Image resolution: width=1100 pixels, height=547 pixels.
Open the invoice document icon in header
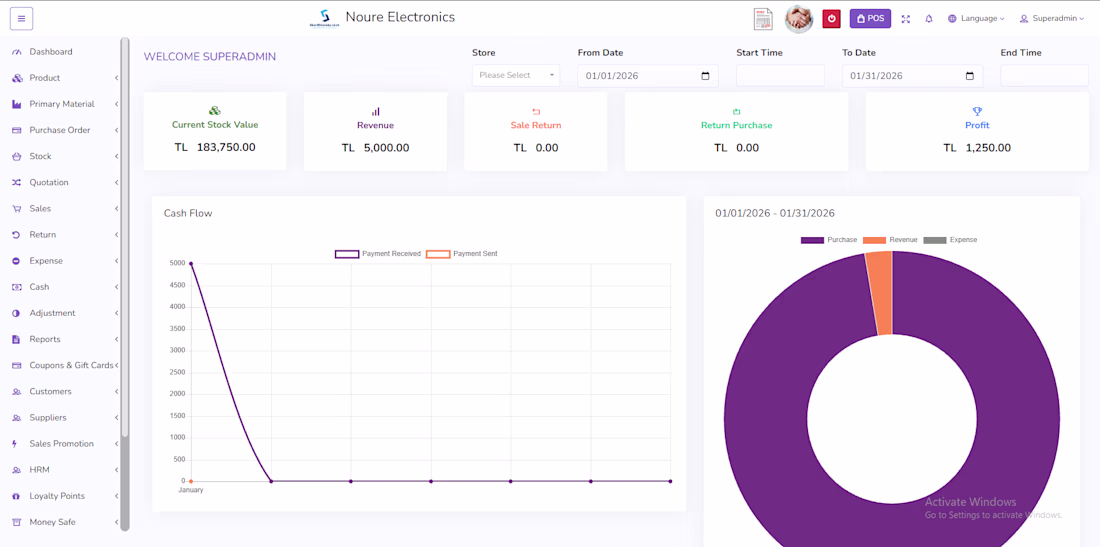coord(763,19)
